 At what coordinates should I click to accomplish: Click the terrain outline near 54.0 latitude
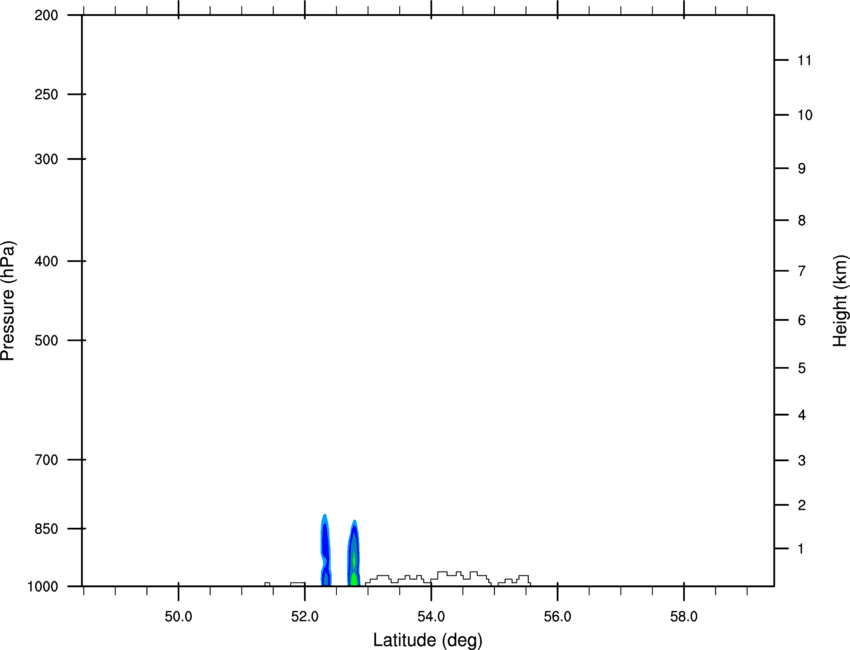click(448, 578)
